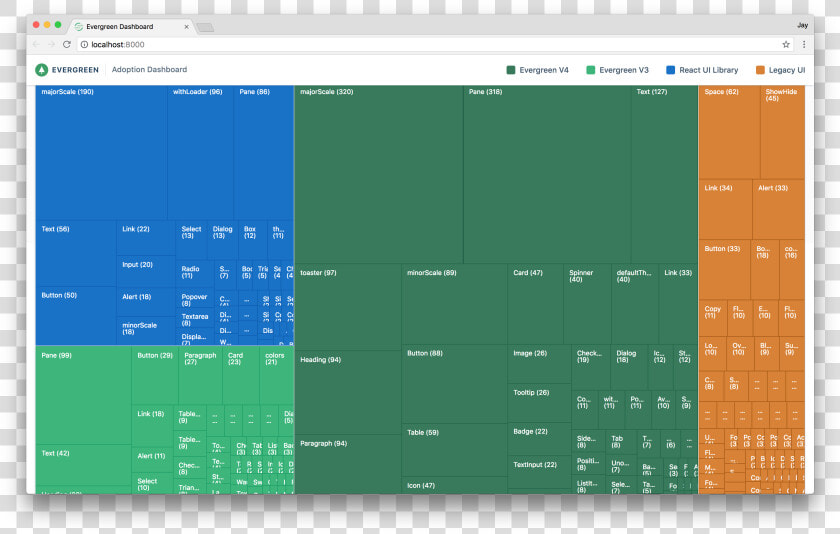Select the Paragraph (94) tile

348,464
